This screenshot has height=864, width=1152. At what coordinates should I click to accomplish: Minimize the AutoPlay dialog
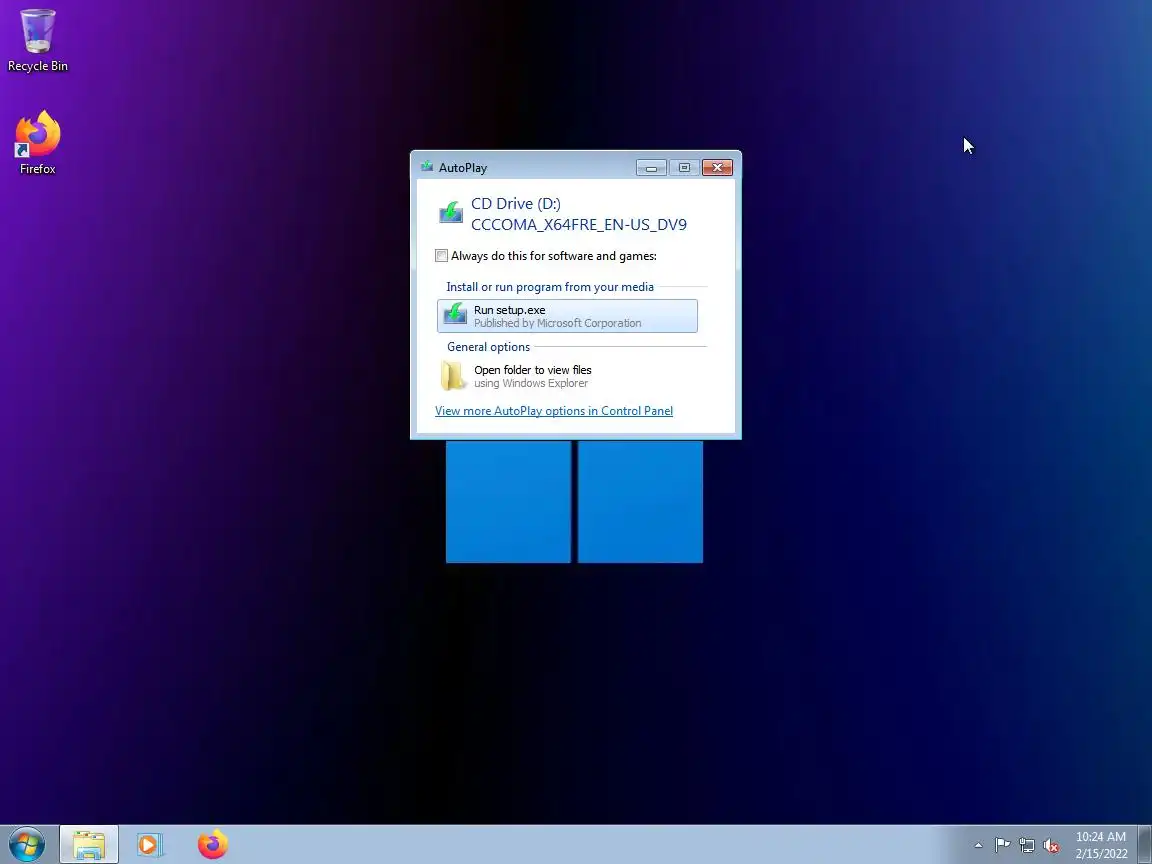[x=651, y=168]
